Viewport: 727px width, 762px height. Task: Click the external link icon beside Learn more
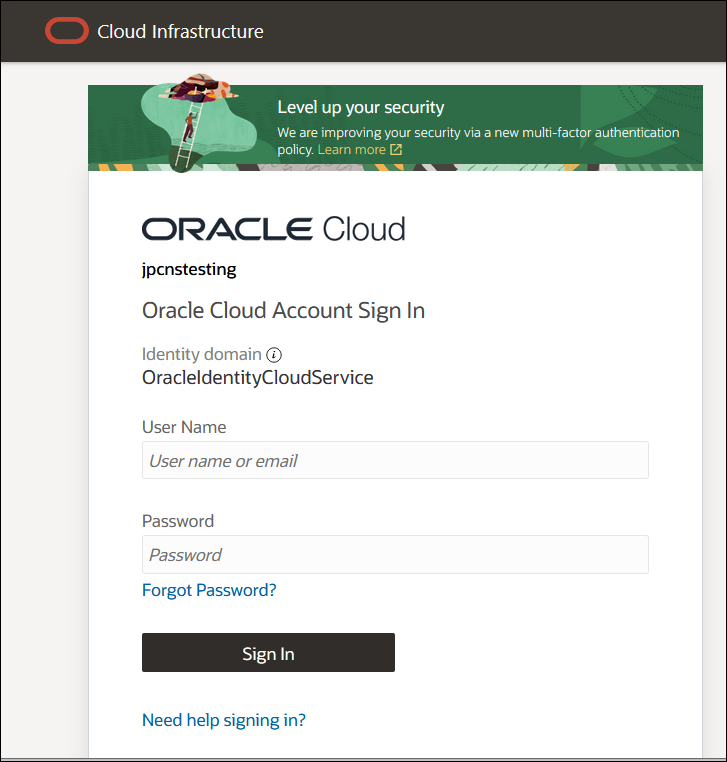396,149
